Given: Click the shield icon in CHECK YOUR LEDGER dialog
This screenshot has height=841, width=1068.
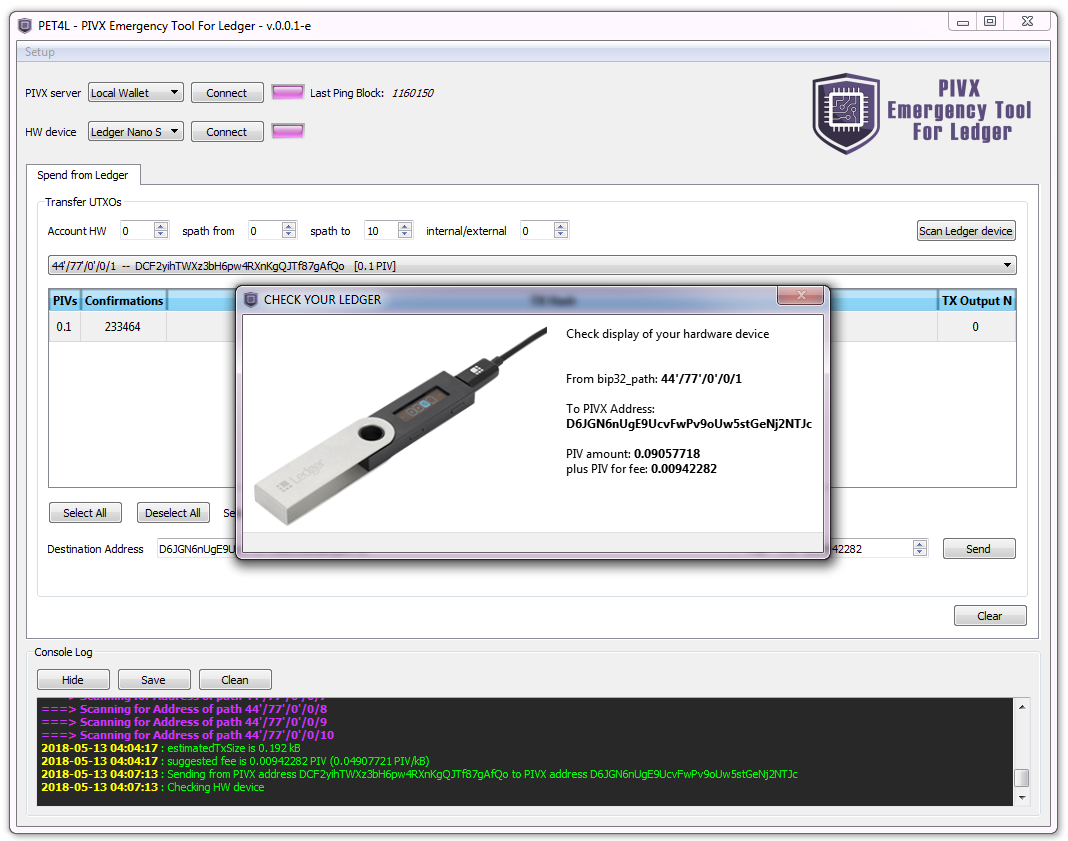Looking at the screenshot, I should point(251,300).
